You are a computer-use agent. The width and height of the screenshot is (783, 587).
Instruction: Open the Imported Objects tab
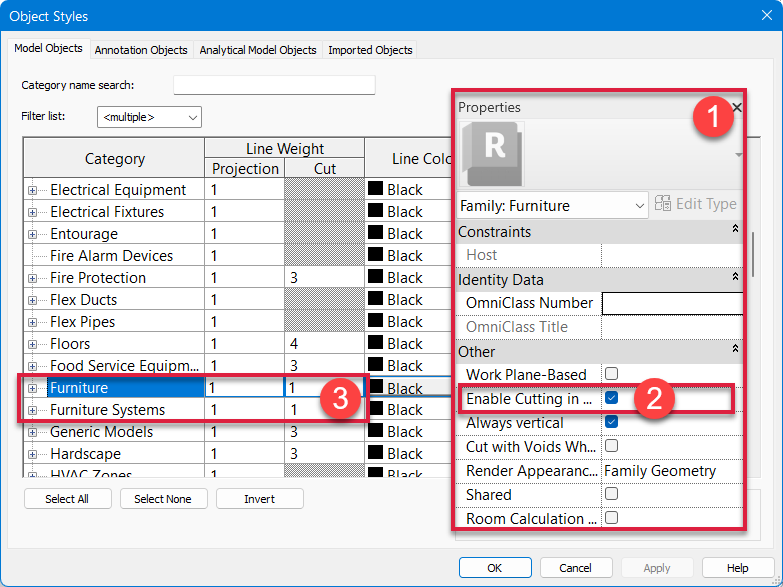tap(369, 49)
